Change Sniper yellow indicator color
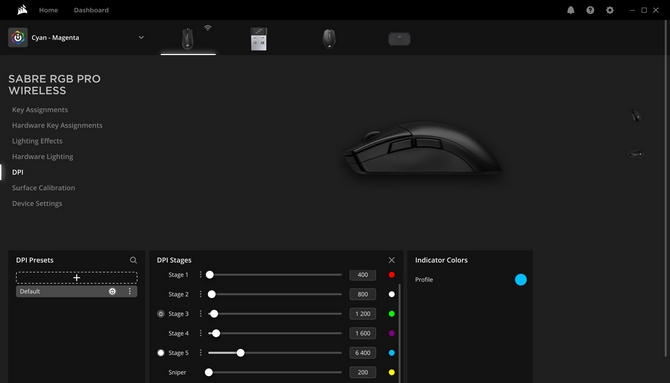670x383 pixels. (x=391, y=372)
